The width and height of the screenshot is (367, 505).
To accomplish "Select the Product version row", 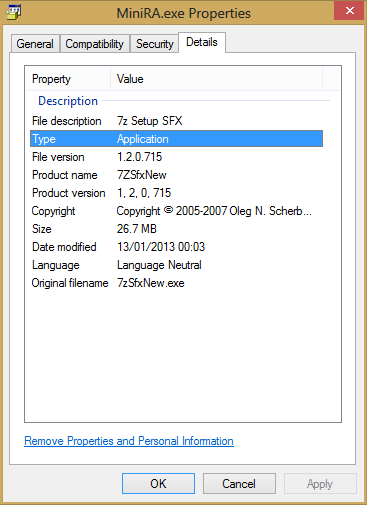I will (176, 193).
